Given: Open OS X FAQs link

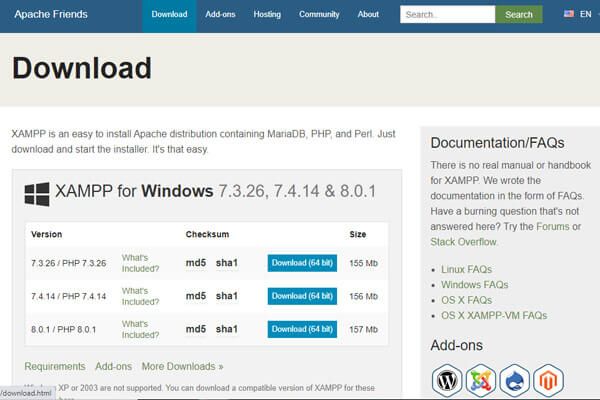Looking at the screenshot, I should tap(466, 300).
